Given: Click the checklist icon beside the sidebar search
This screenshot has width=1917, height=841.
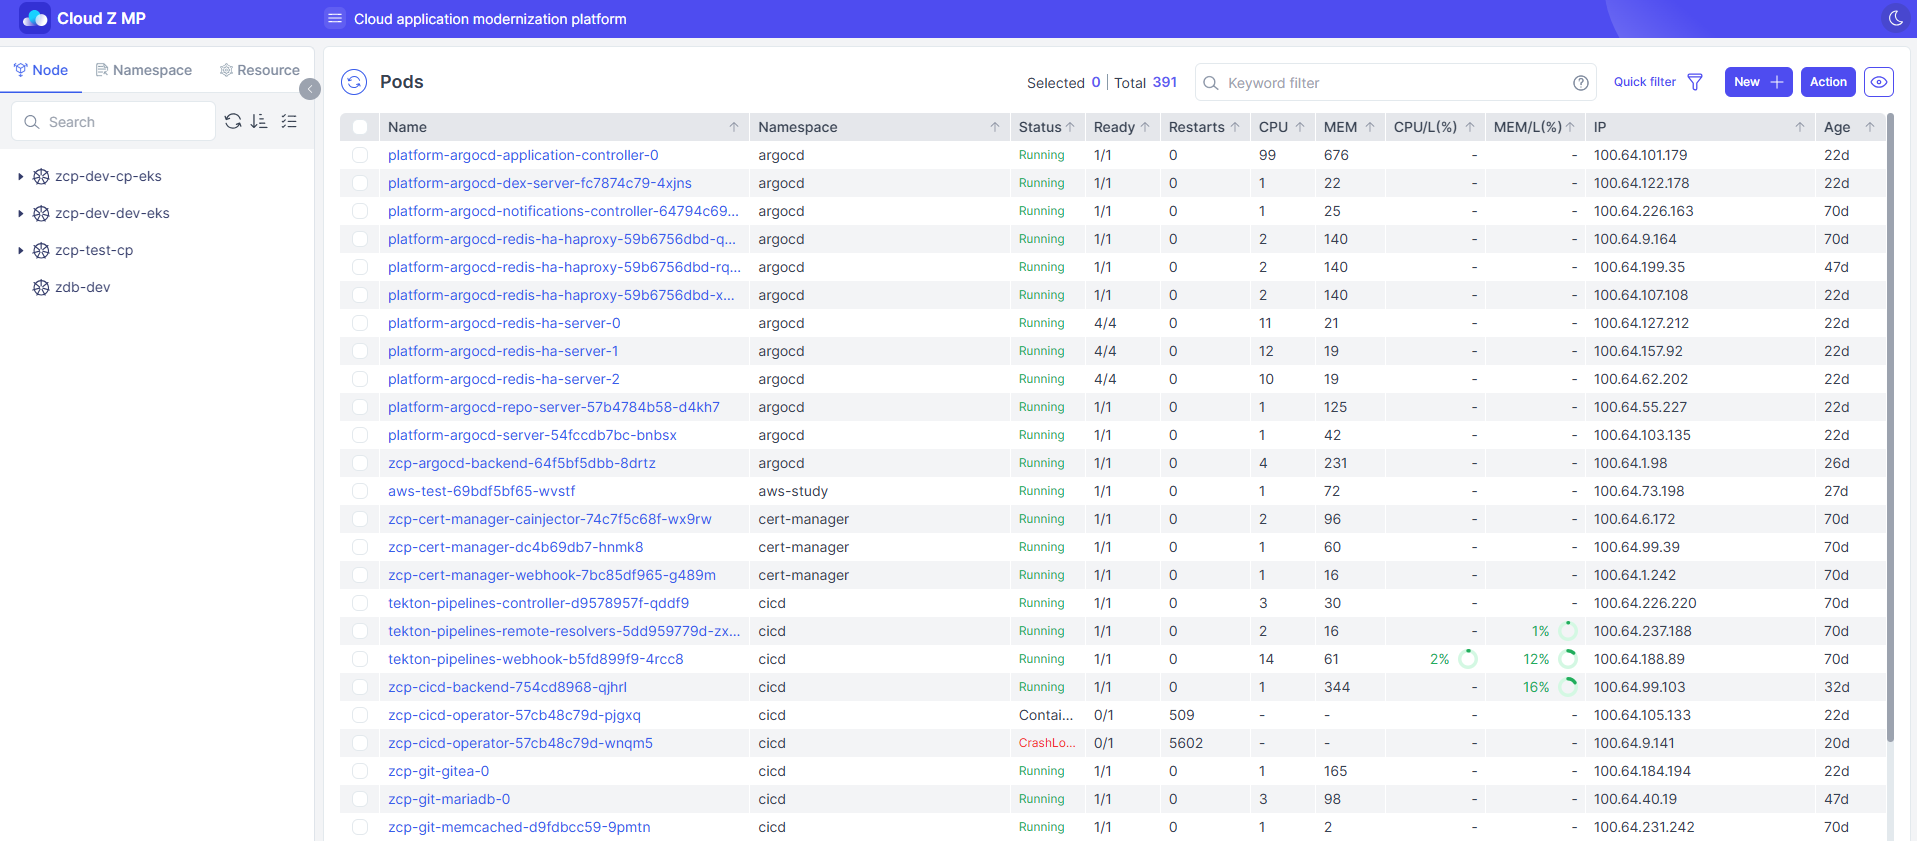Looking at the screenshot, I should pyautogui.click(x=289, y=121).
